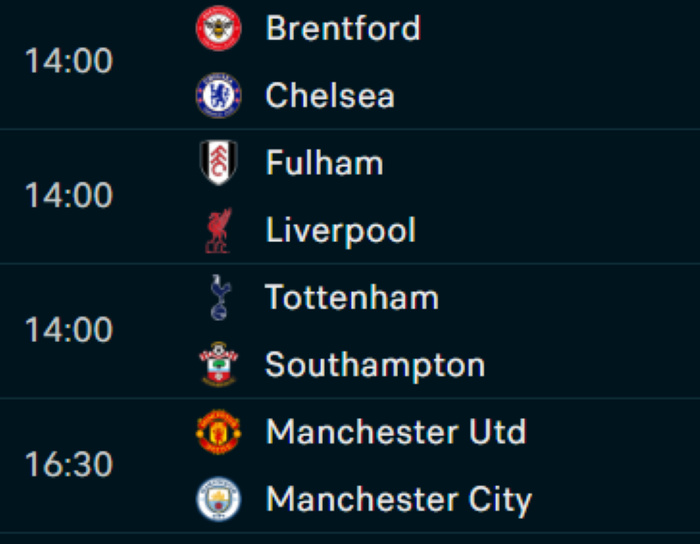Click the Fulham team name

tap(324, 163)
